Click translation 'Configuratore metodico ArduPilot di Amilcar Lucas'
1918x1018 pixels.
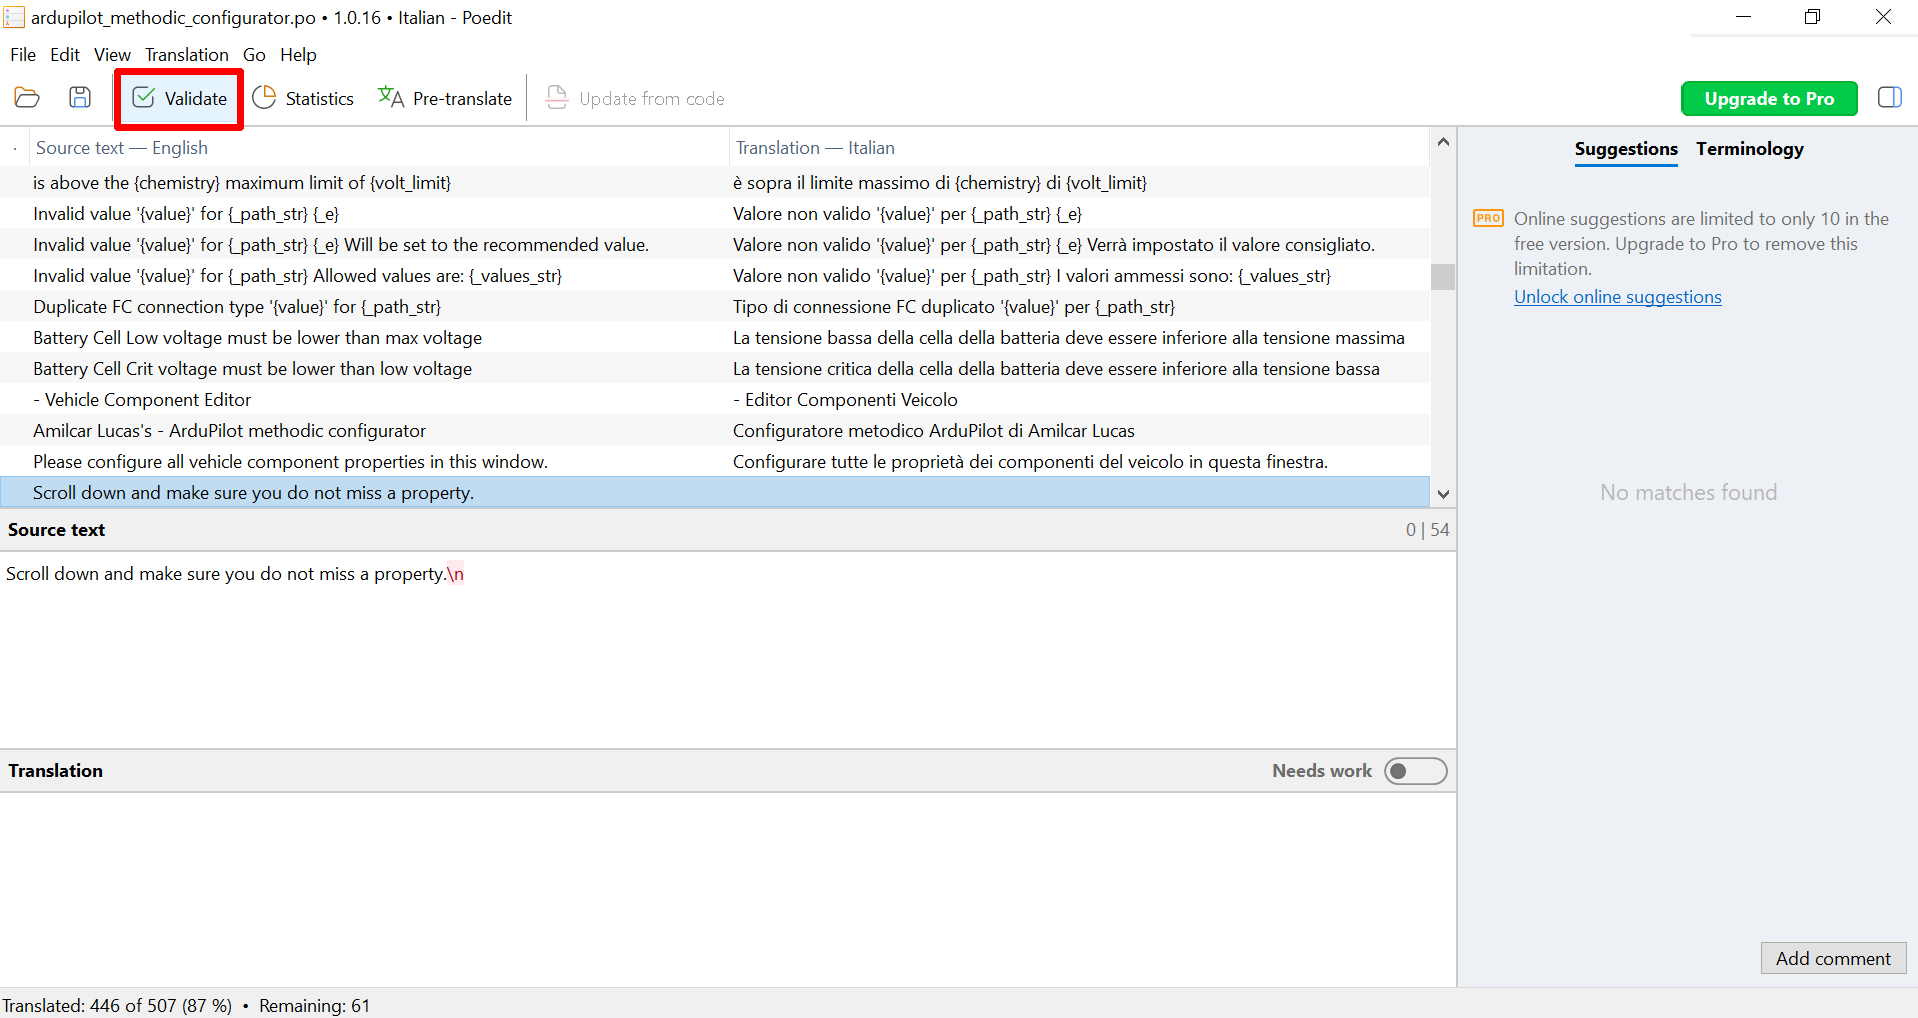pyautogui.click(x=933, y=431)
